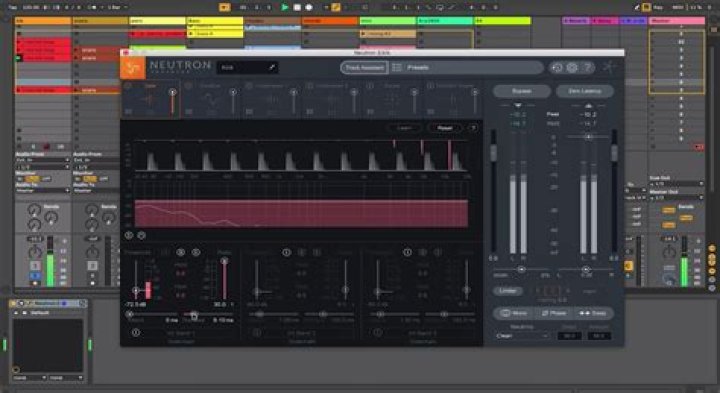Viewport: 720px width, 393px height.
Task: Toggle Kick track activator button 1
Action: tap(35, 266)
